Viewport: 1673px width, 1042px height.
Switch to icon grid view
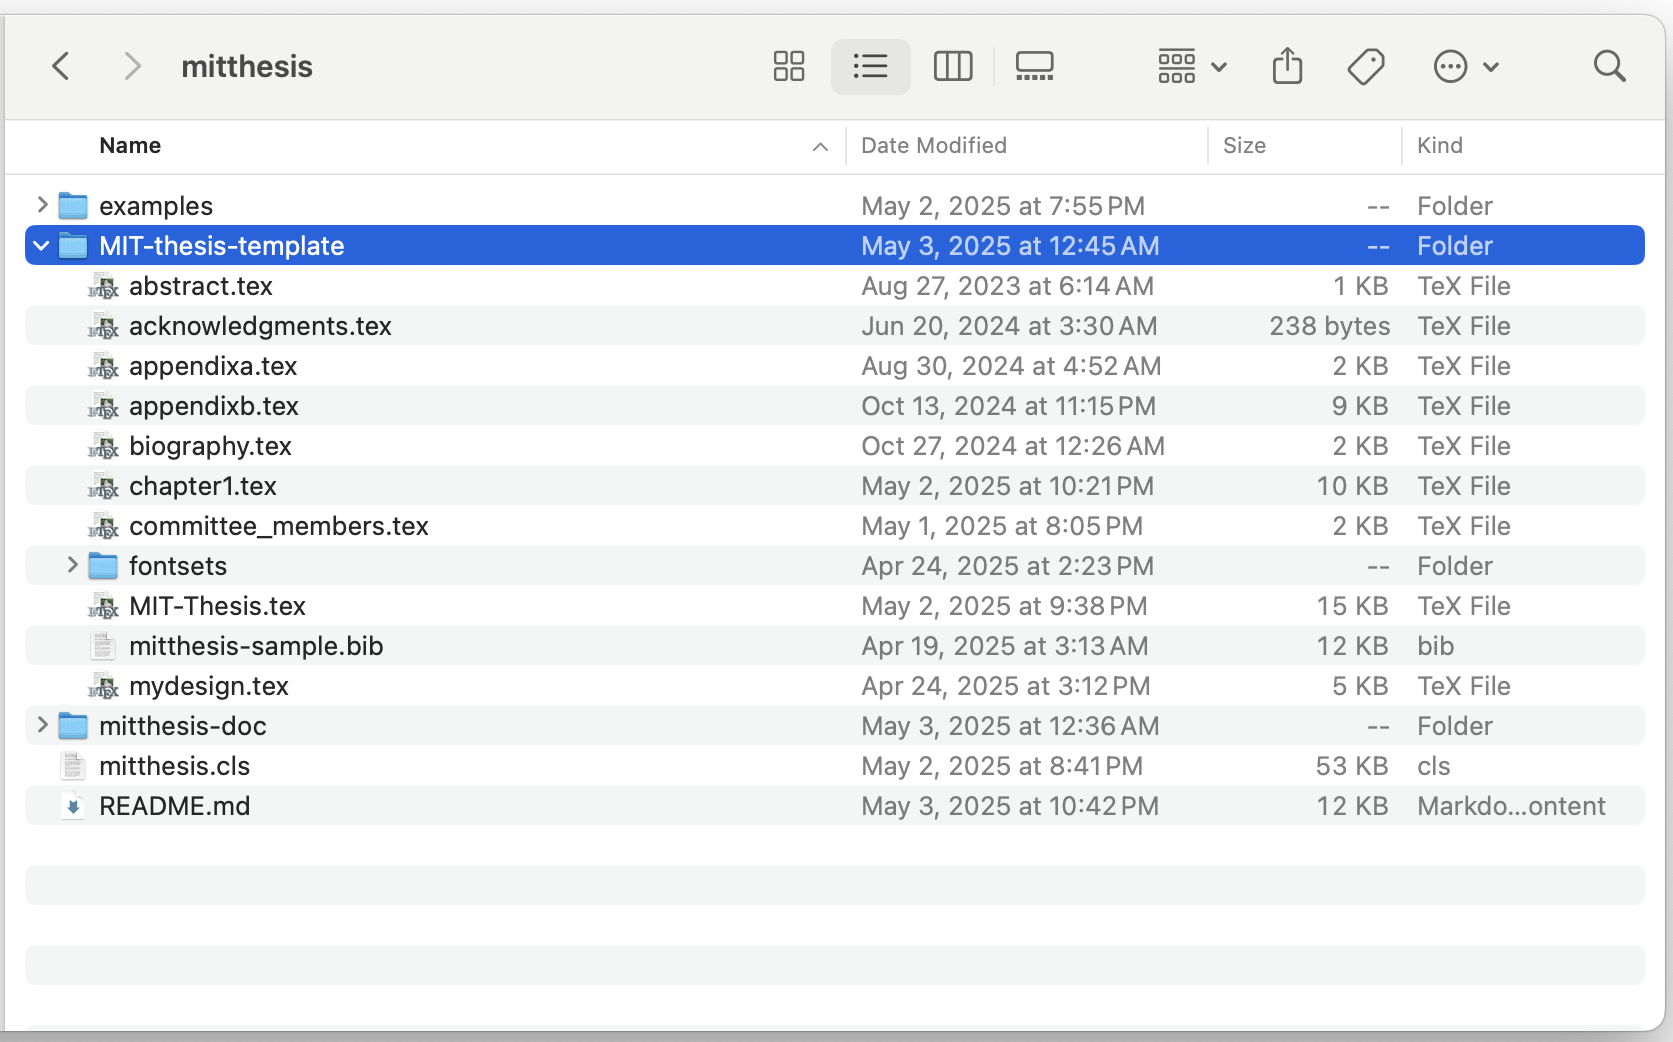(x=789, y=67)
